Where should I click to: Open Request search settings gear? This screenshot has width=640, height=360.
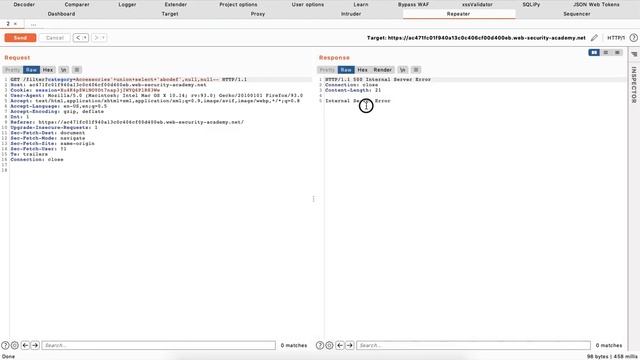[15, 345]
